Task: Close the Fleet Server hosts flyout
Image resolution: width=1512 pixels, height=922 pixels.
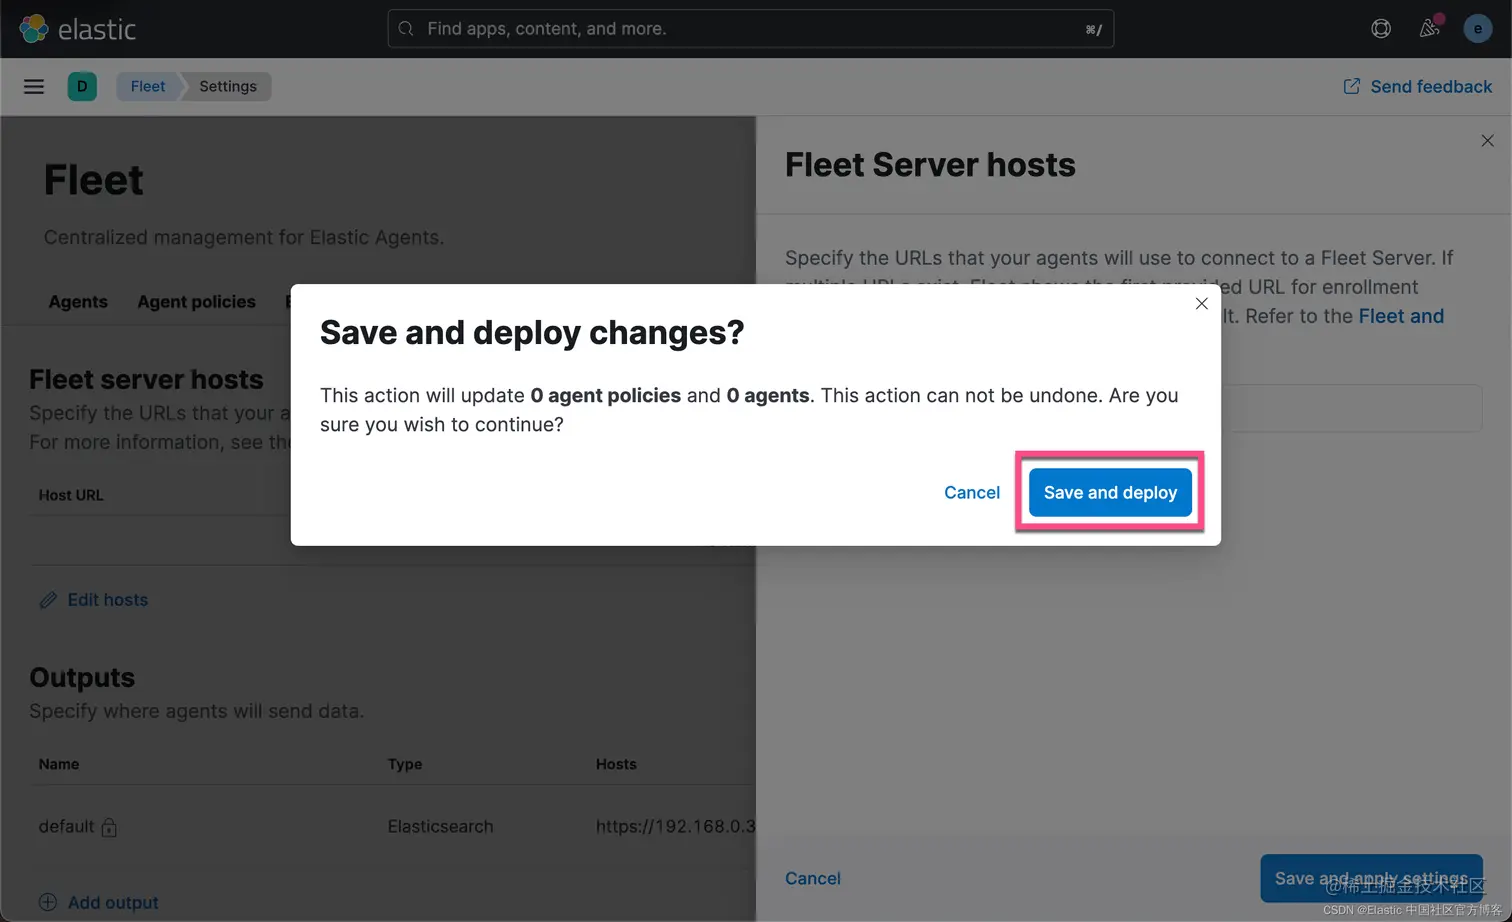Action: coord(1487,141)
